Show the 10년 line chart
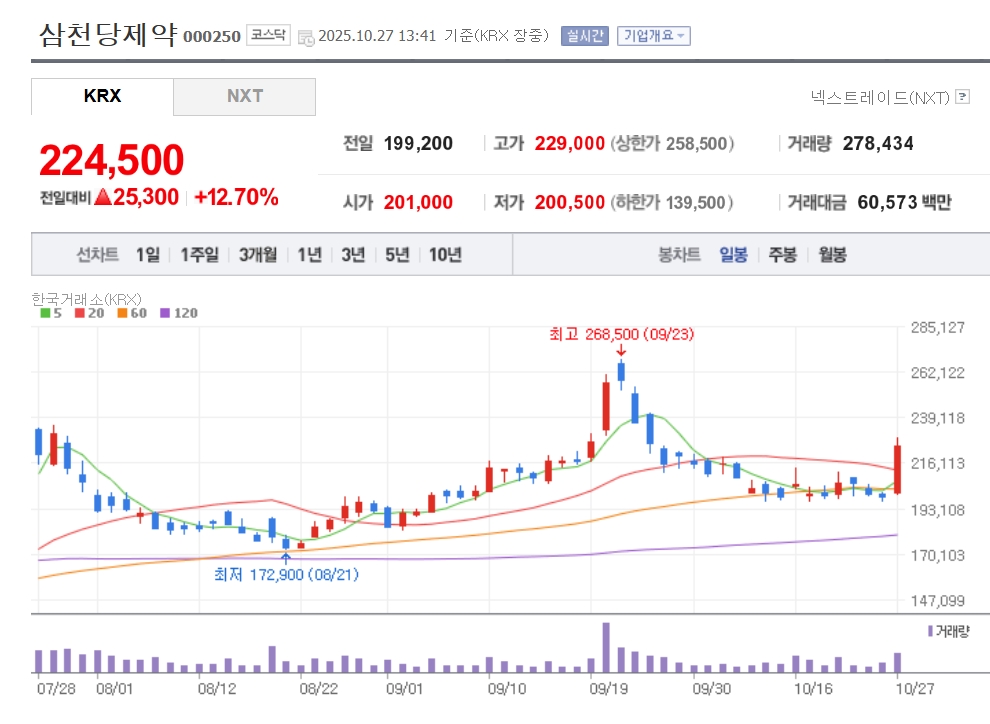This screenshot has height=724, width=990. (x=445, y=254)
